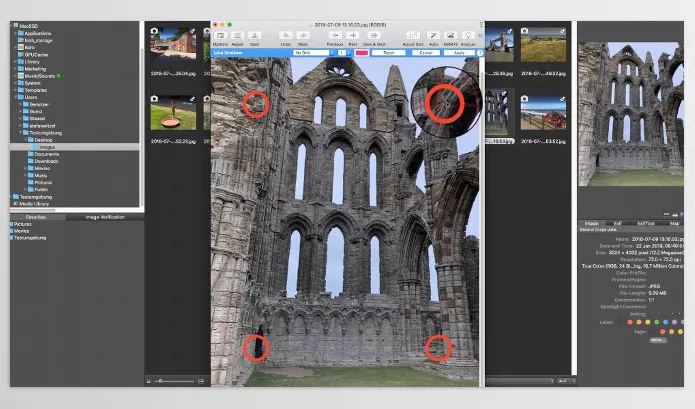Image resolution: width=695 pixels, height=409 pixels.
Task: Set the purple Label color dot
Action: pos(674,322)
